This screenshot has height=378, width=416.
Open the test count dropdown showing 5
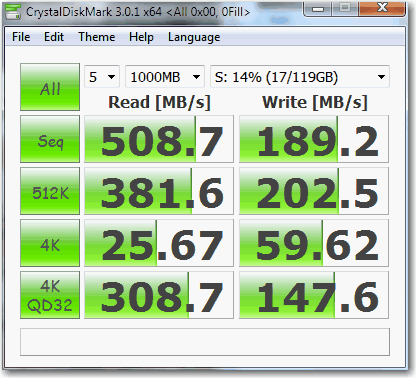pos(102,77)
